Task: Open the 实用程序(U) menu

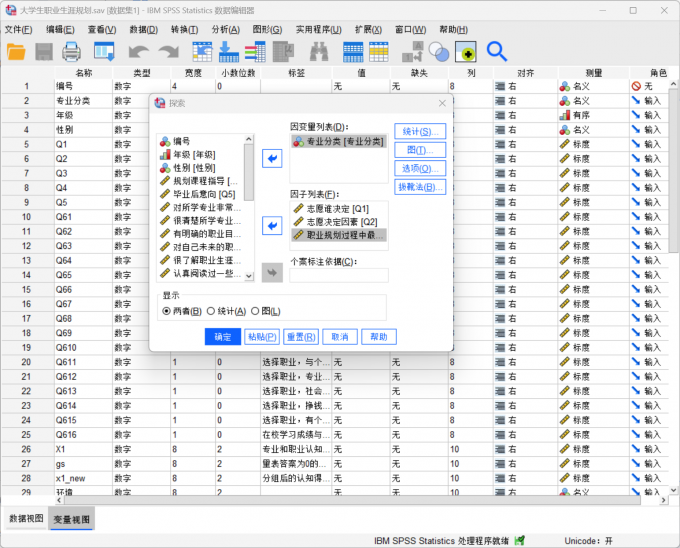Action: pyautogui.click(x=318, y=29)
